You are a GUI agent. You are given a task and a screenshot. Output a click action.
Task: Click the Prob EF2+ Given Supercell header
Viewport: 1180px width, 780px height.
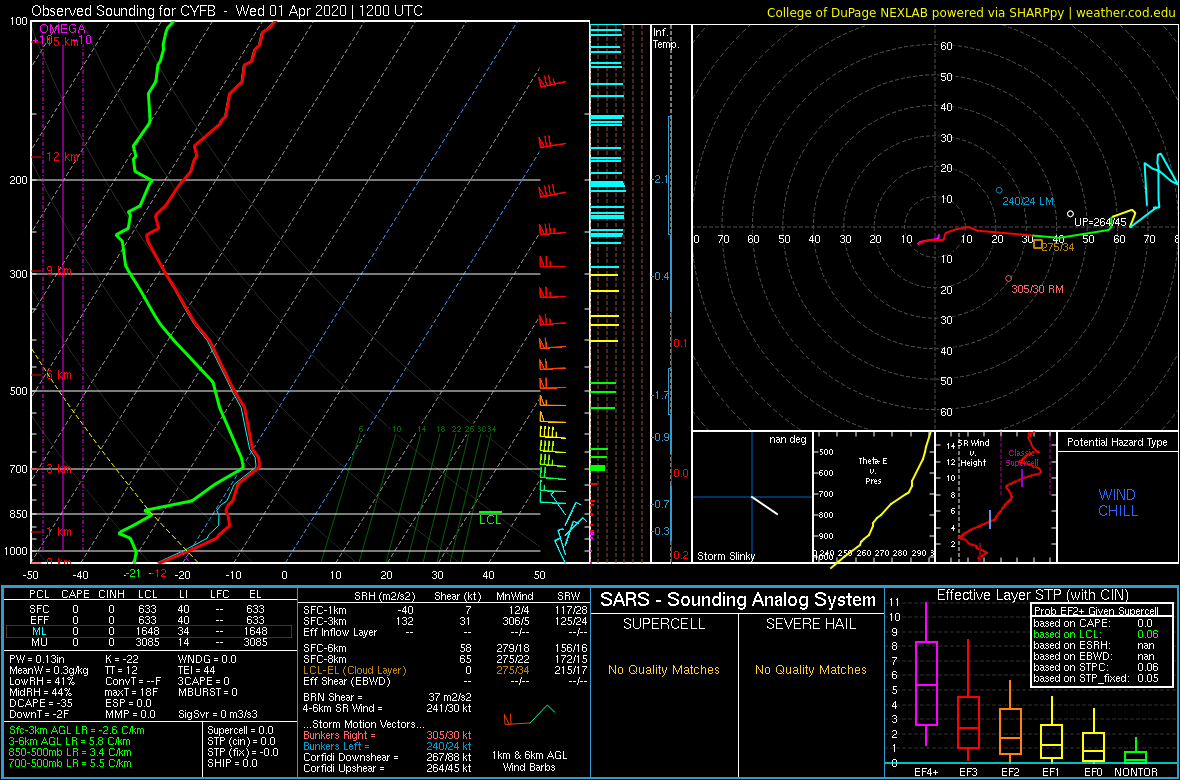[1094, 611]
